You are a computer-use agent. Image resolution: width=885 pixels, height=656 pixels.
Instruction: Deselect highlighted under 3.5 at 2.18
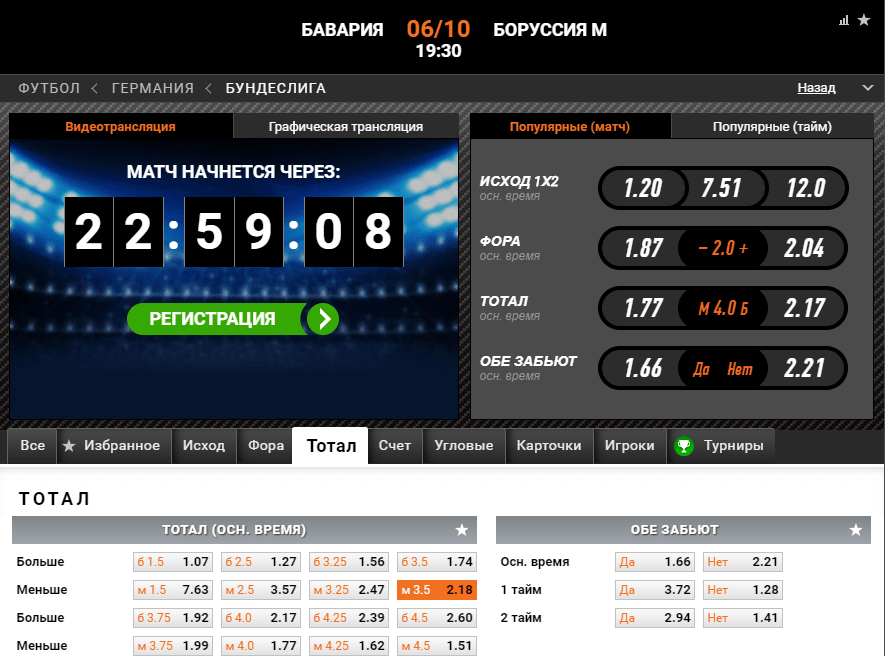(x=437, y=590)
